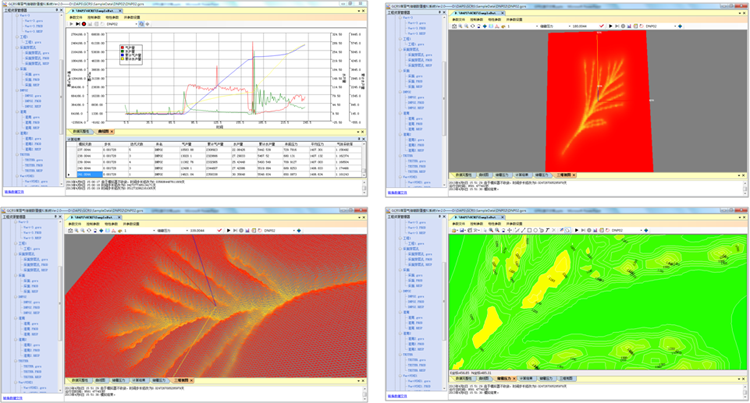Click rotate view icon in red 3D pressure window
The height and width of the screenshot is (403, 750).
(473, 26)
